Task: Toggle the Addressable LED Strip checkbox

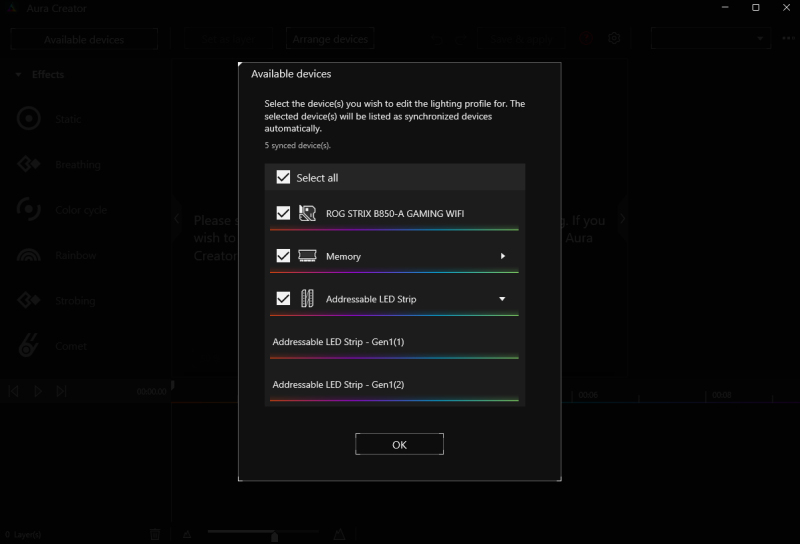Action: pyautogui.click(x=283, y=299)
